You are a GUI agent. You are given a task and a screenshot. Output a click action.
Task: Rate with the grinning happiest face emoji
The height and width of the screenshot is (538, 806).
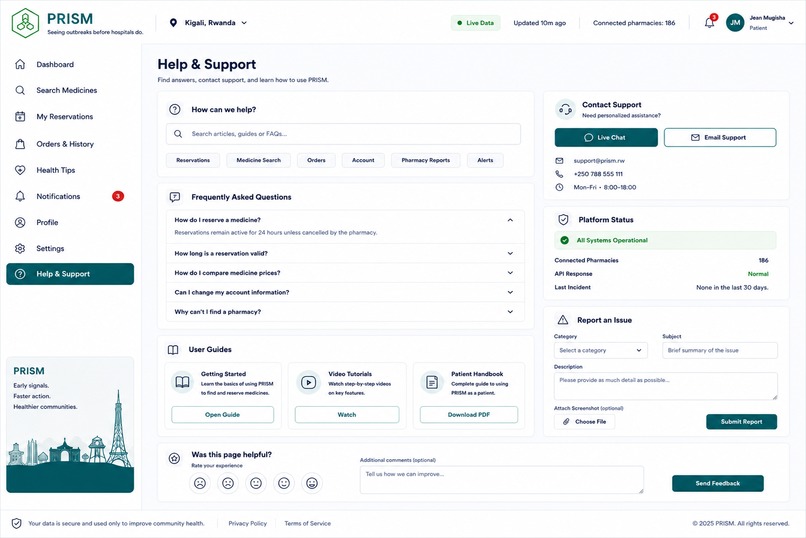click(x=312, y=483)
